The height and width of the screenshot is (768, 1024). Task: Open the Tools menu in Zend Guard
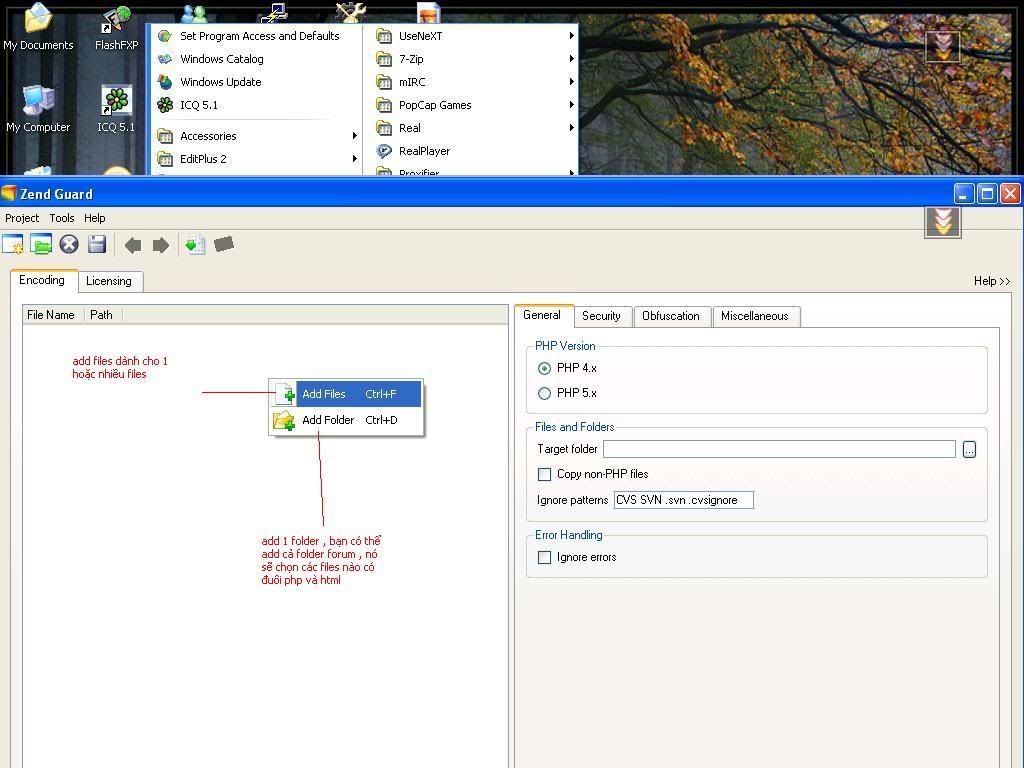tap(62, 218)
